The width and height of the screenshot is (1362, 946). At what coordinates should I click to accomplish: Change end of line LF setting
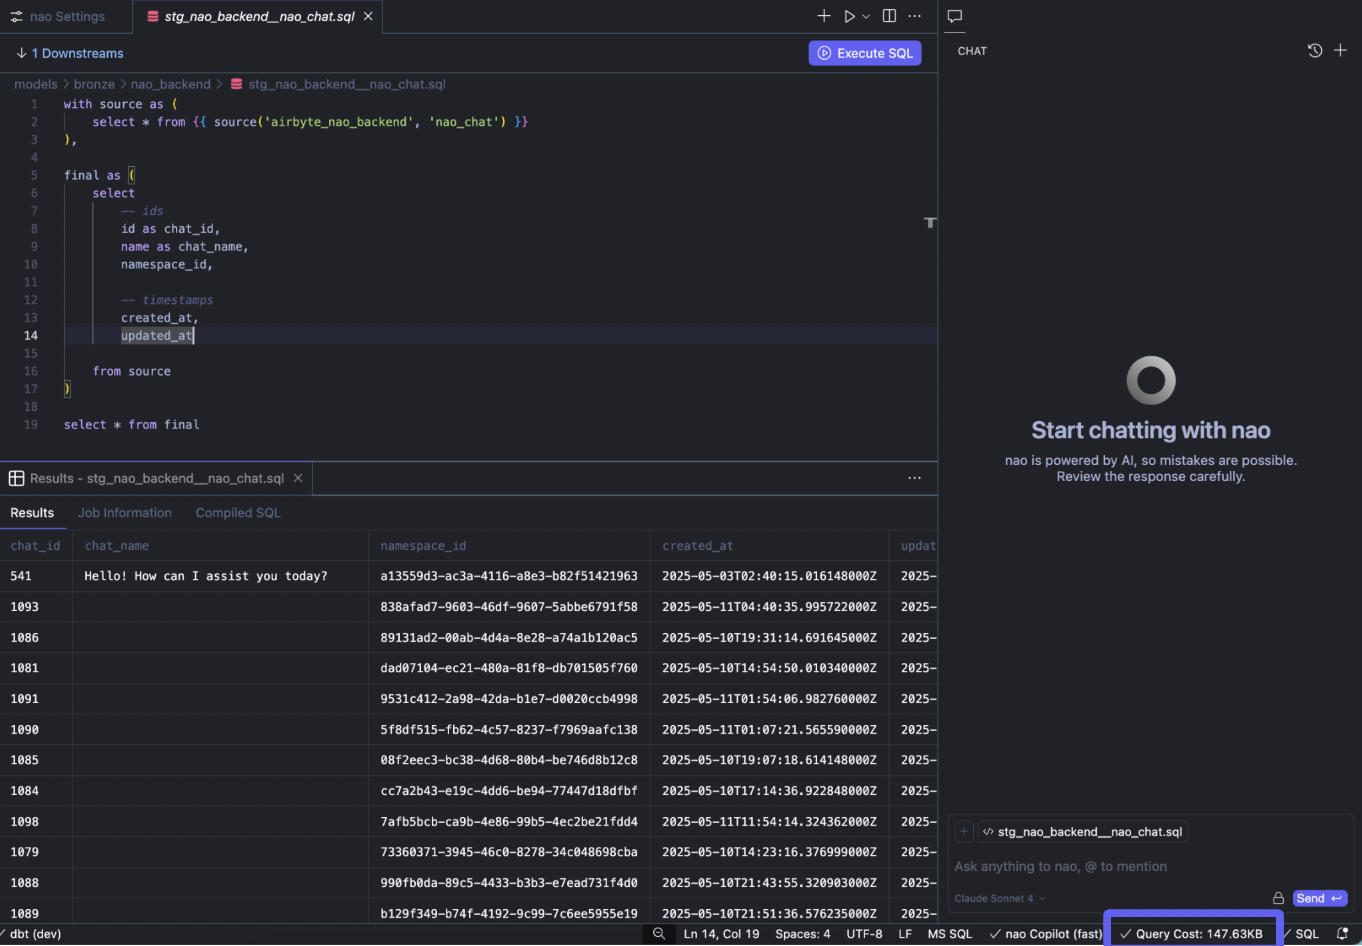[905, 934]
